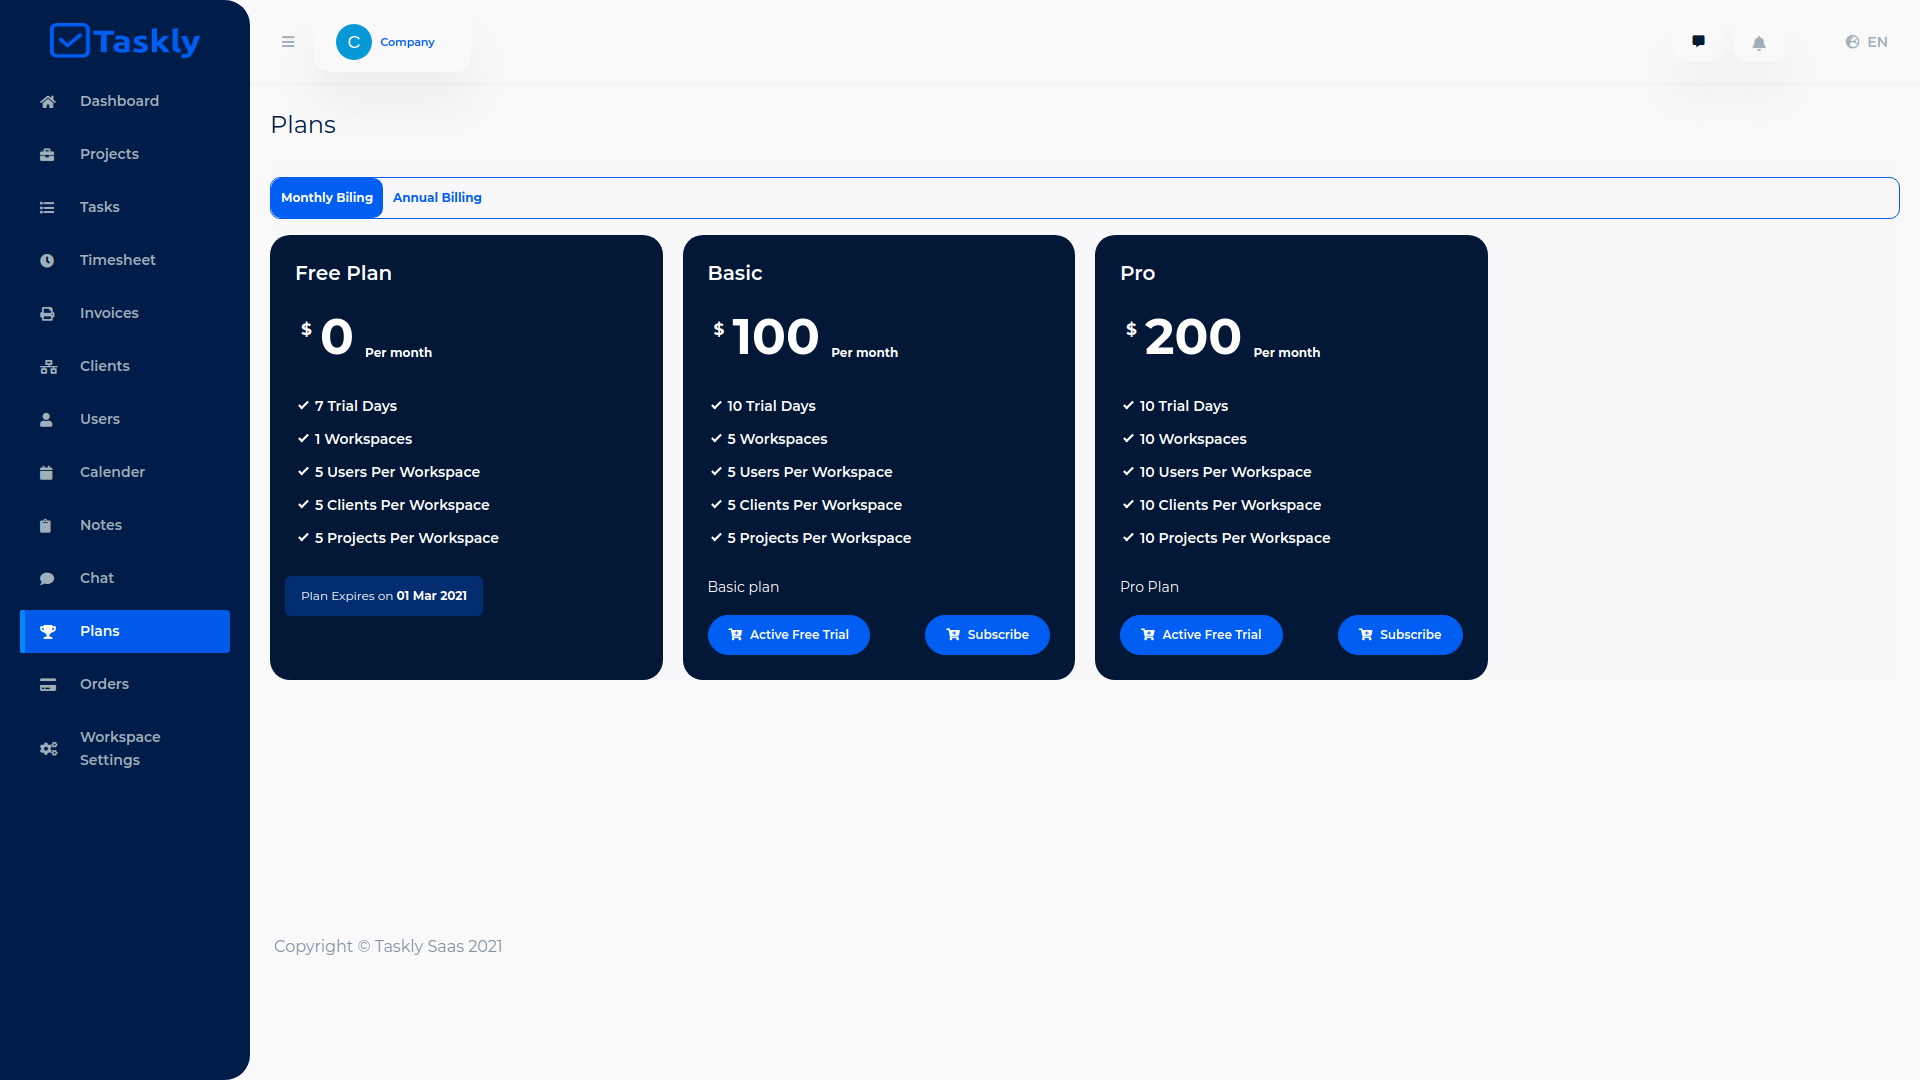Click the Calender sidebar icon

tap(46, 473)
